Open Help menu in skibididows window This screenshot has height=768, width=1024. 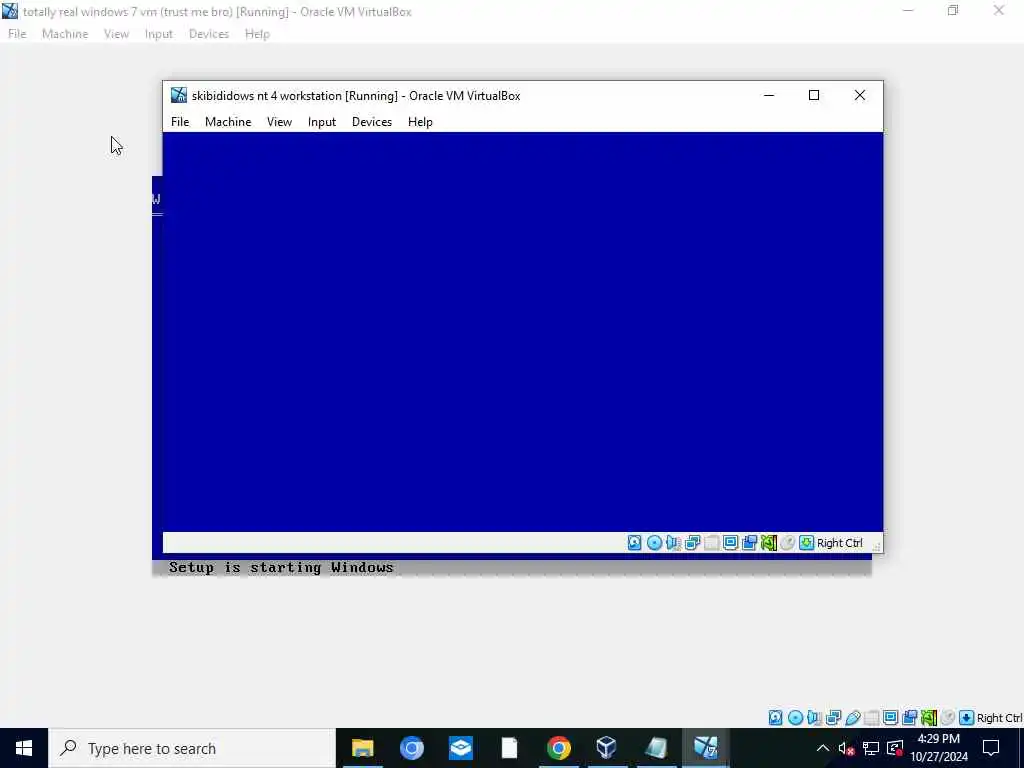tap(421, 122)
